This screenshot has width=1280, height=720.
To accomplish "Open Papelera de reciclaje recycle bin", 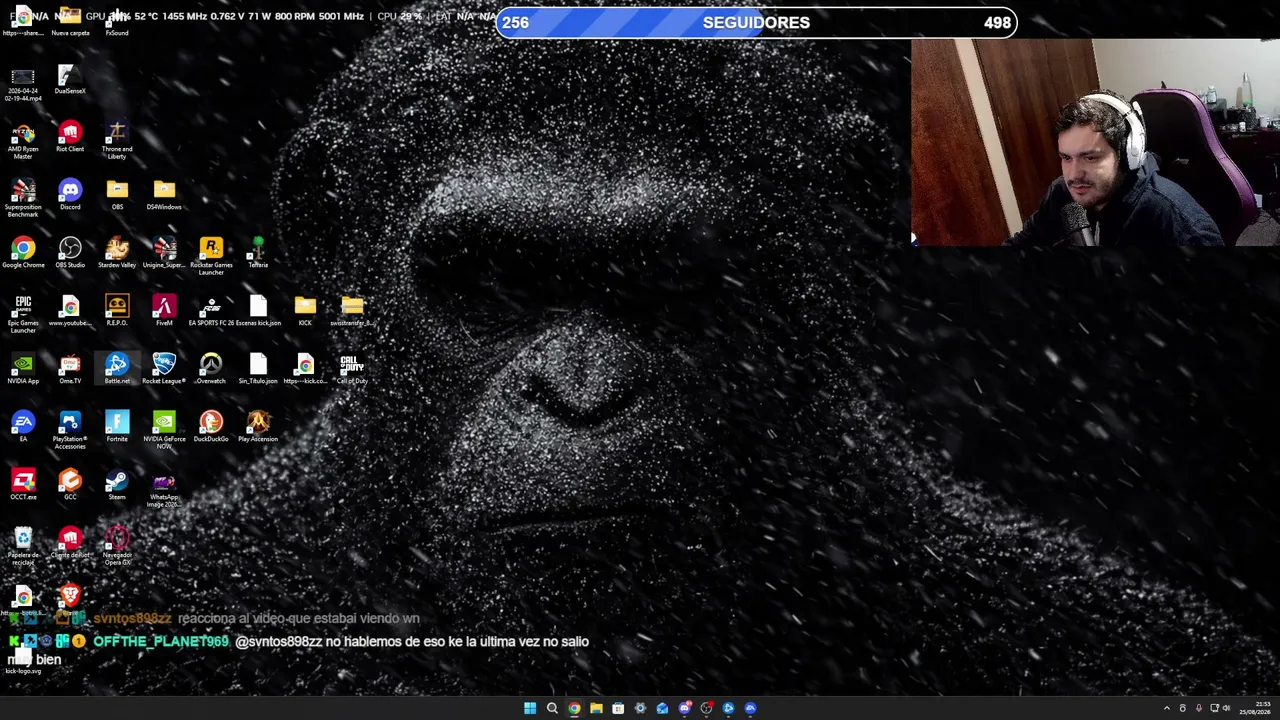I will coord(23,547).
